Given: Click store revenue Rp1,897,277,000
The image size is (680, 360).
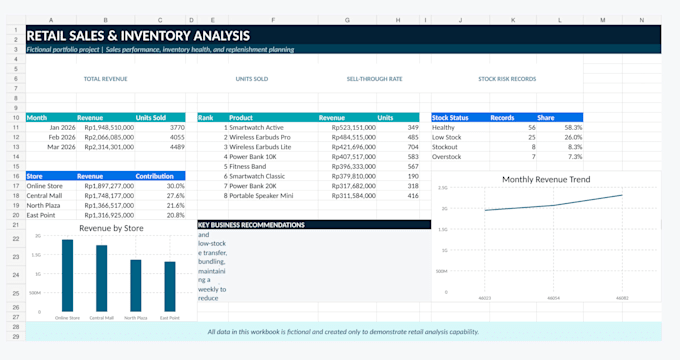Looking at the screenshot, I should (105, 186).
